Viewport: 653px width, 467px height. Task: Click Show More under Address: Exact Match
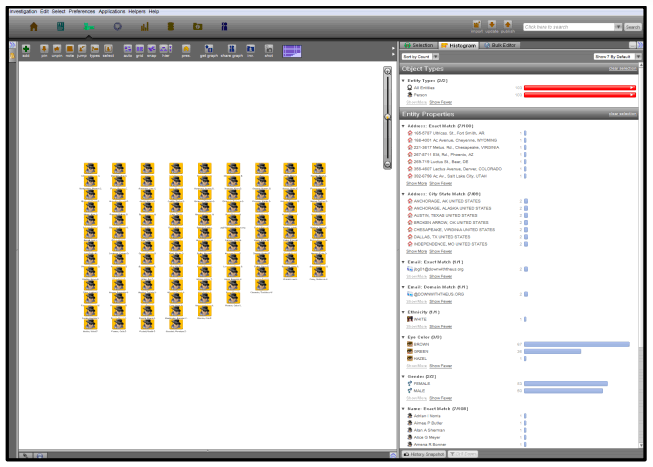[416, 183]
